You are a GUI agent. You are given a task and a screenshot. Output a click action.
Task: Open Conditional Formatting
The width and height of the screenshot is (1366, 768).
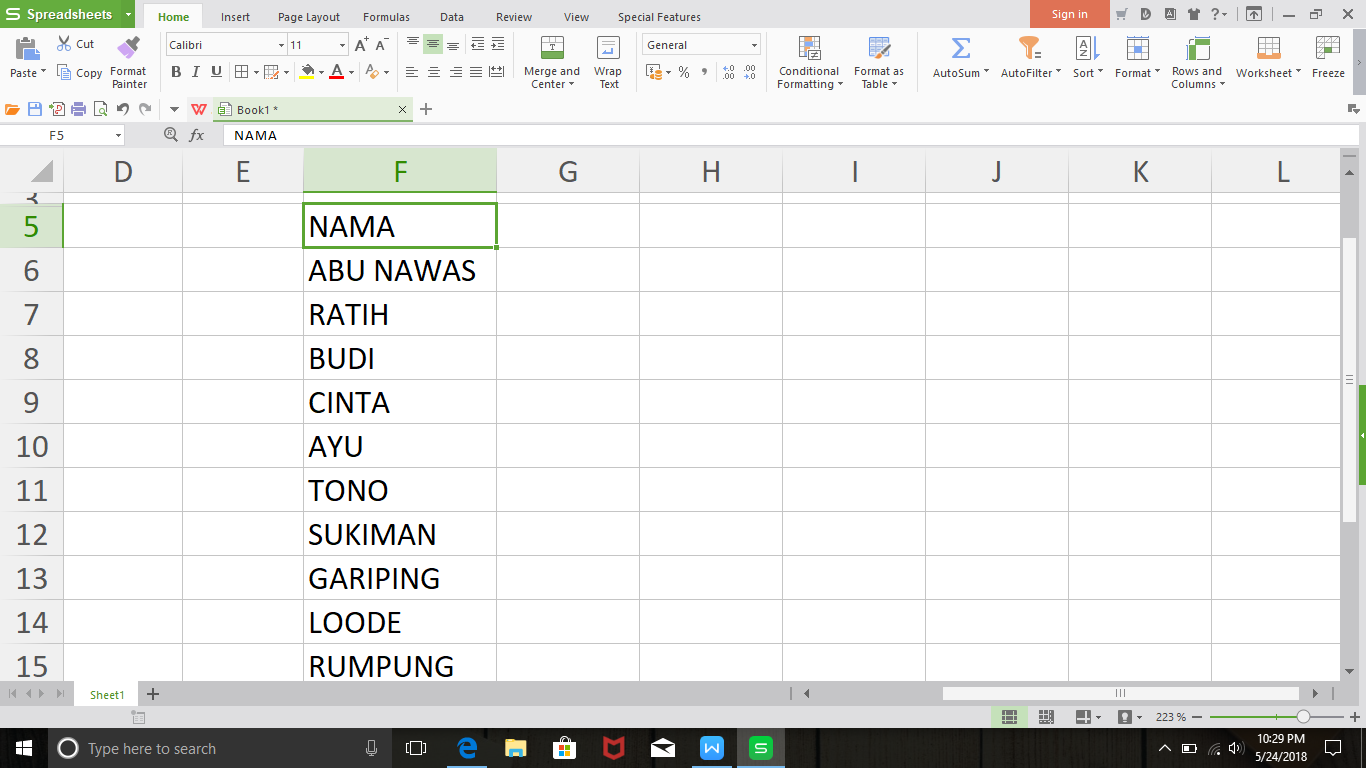coord(808,62)
